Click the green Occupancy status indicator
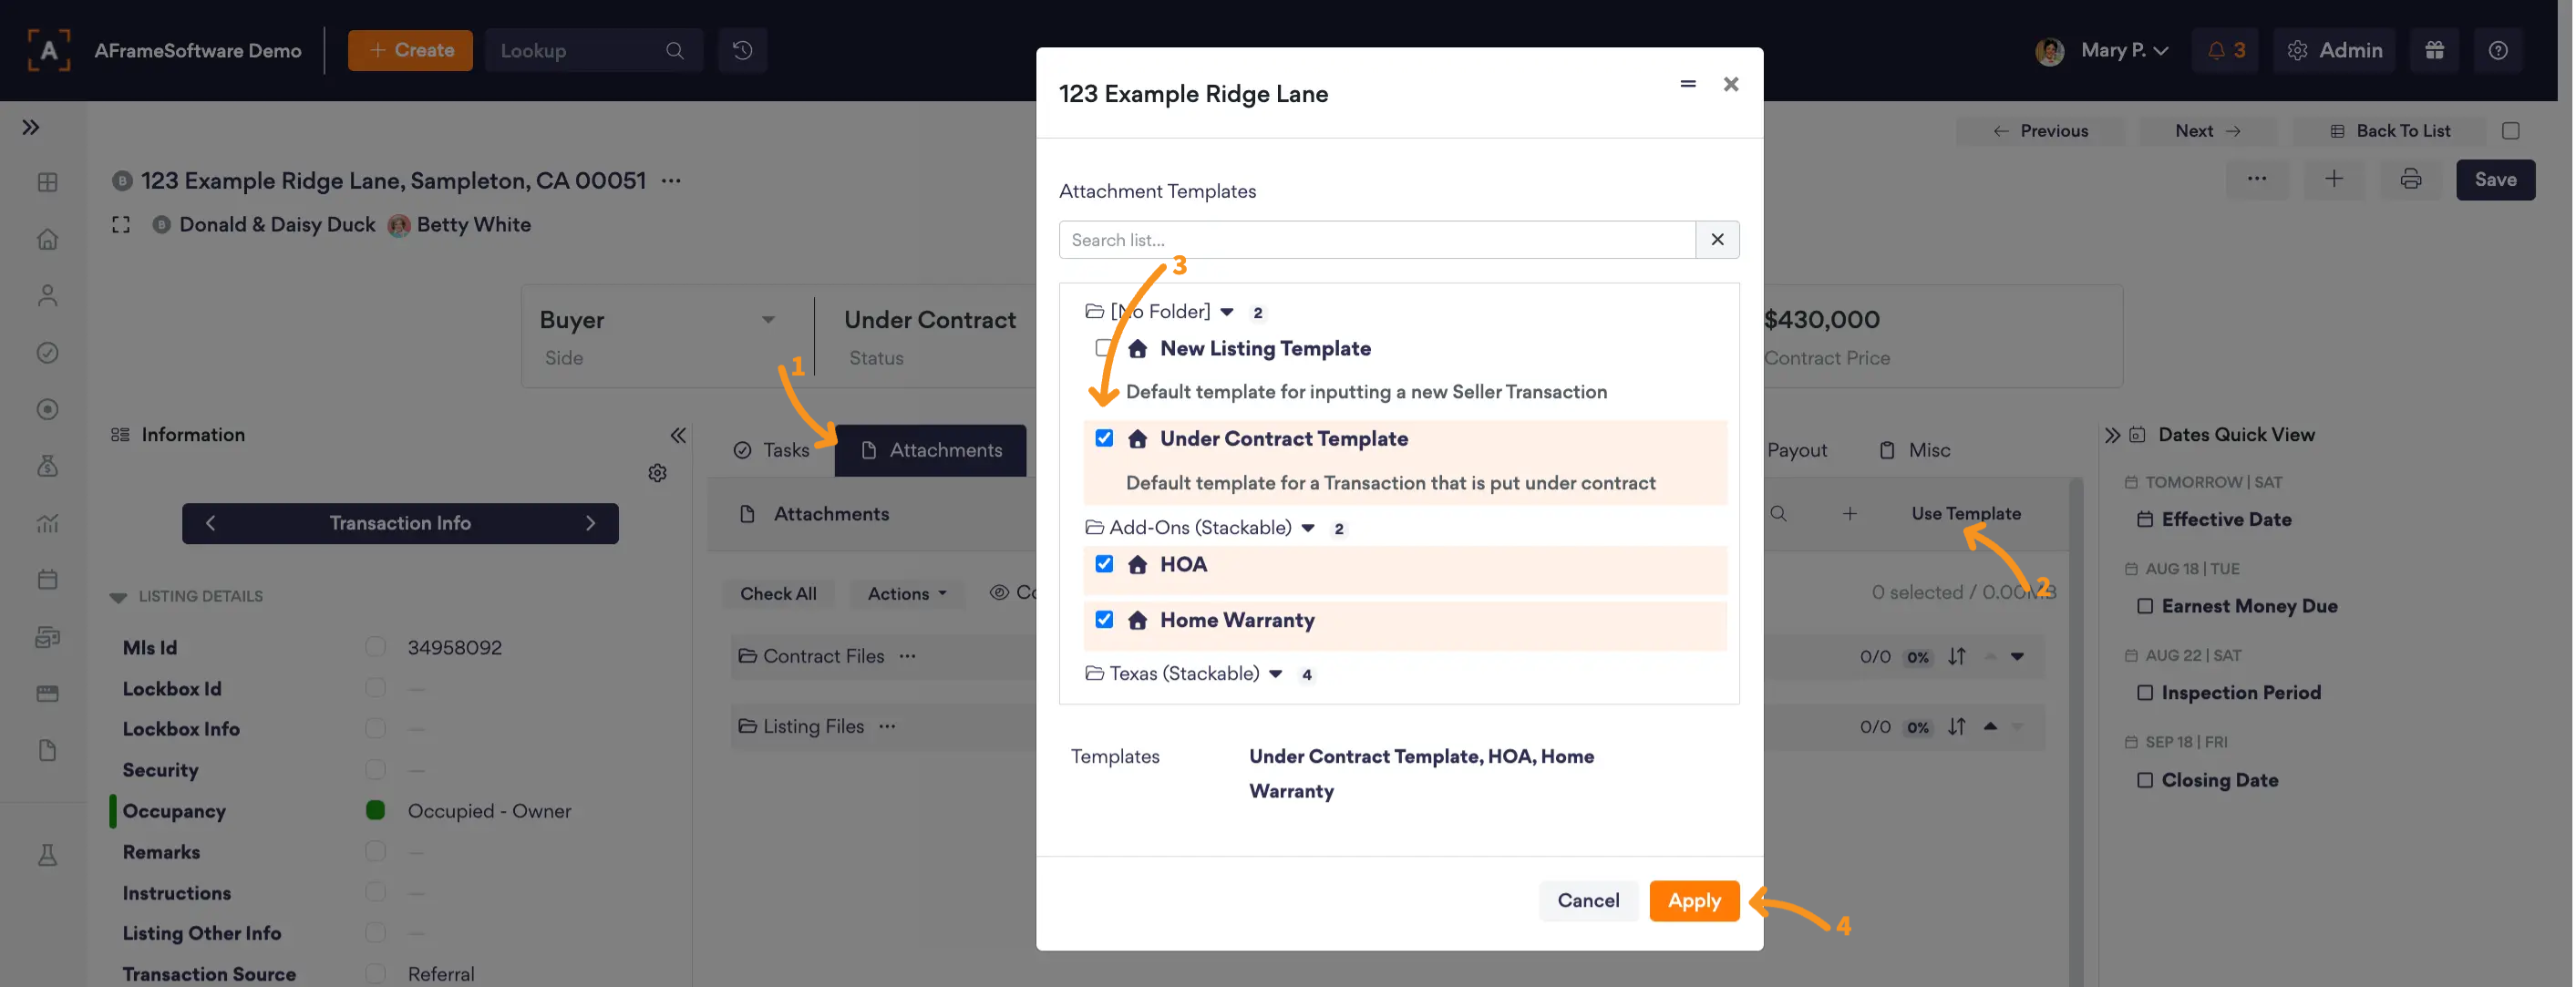This screenshot has height=987, width=2576. [x=375, y=811]
